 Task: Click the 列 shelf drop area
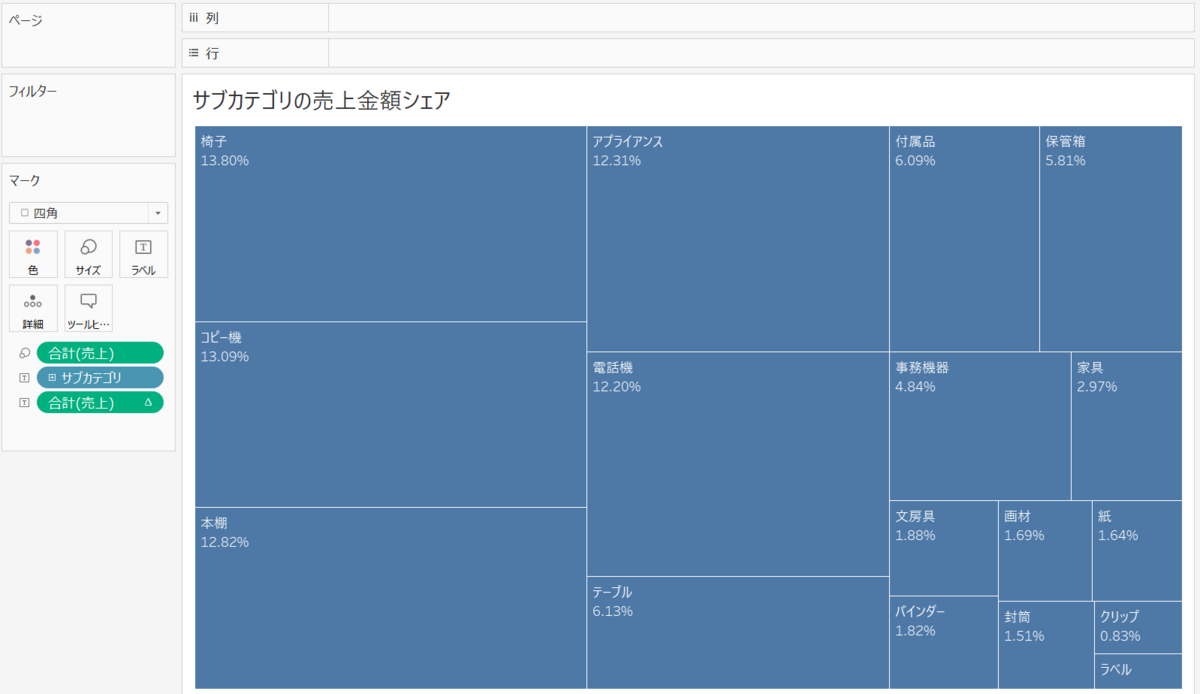click(761, 18)
